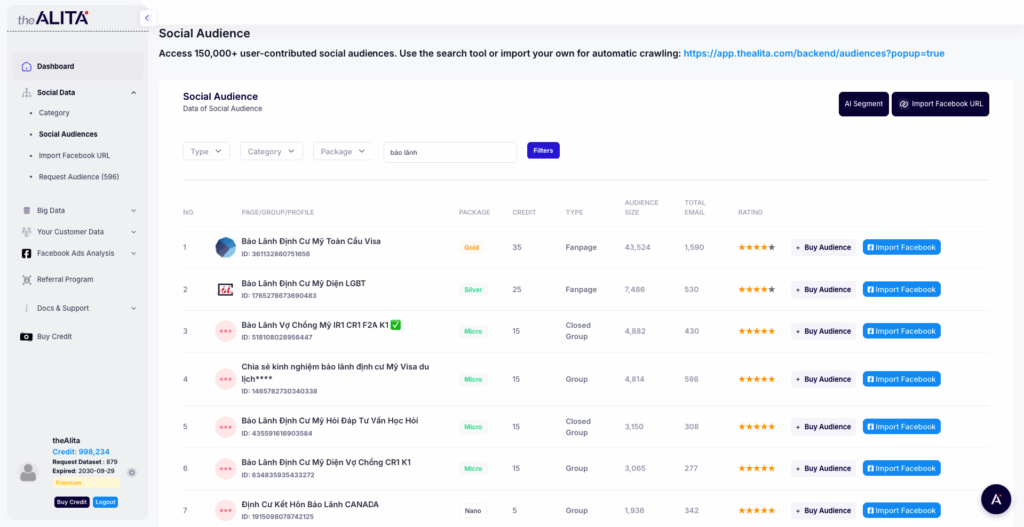Go to Dashboard in the sidebar
Screen dimensions: 1024x527
click(56, 67)
